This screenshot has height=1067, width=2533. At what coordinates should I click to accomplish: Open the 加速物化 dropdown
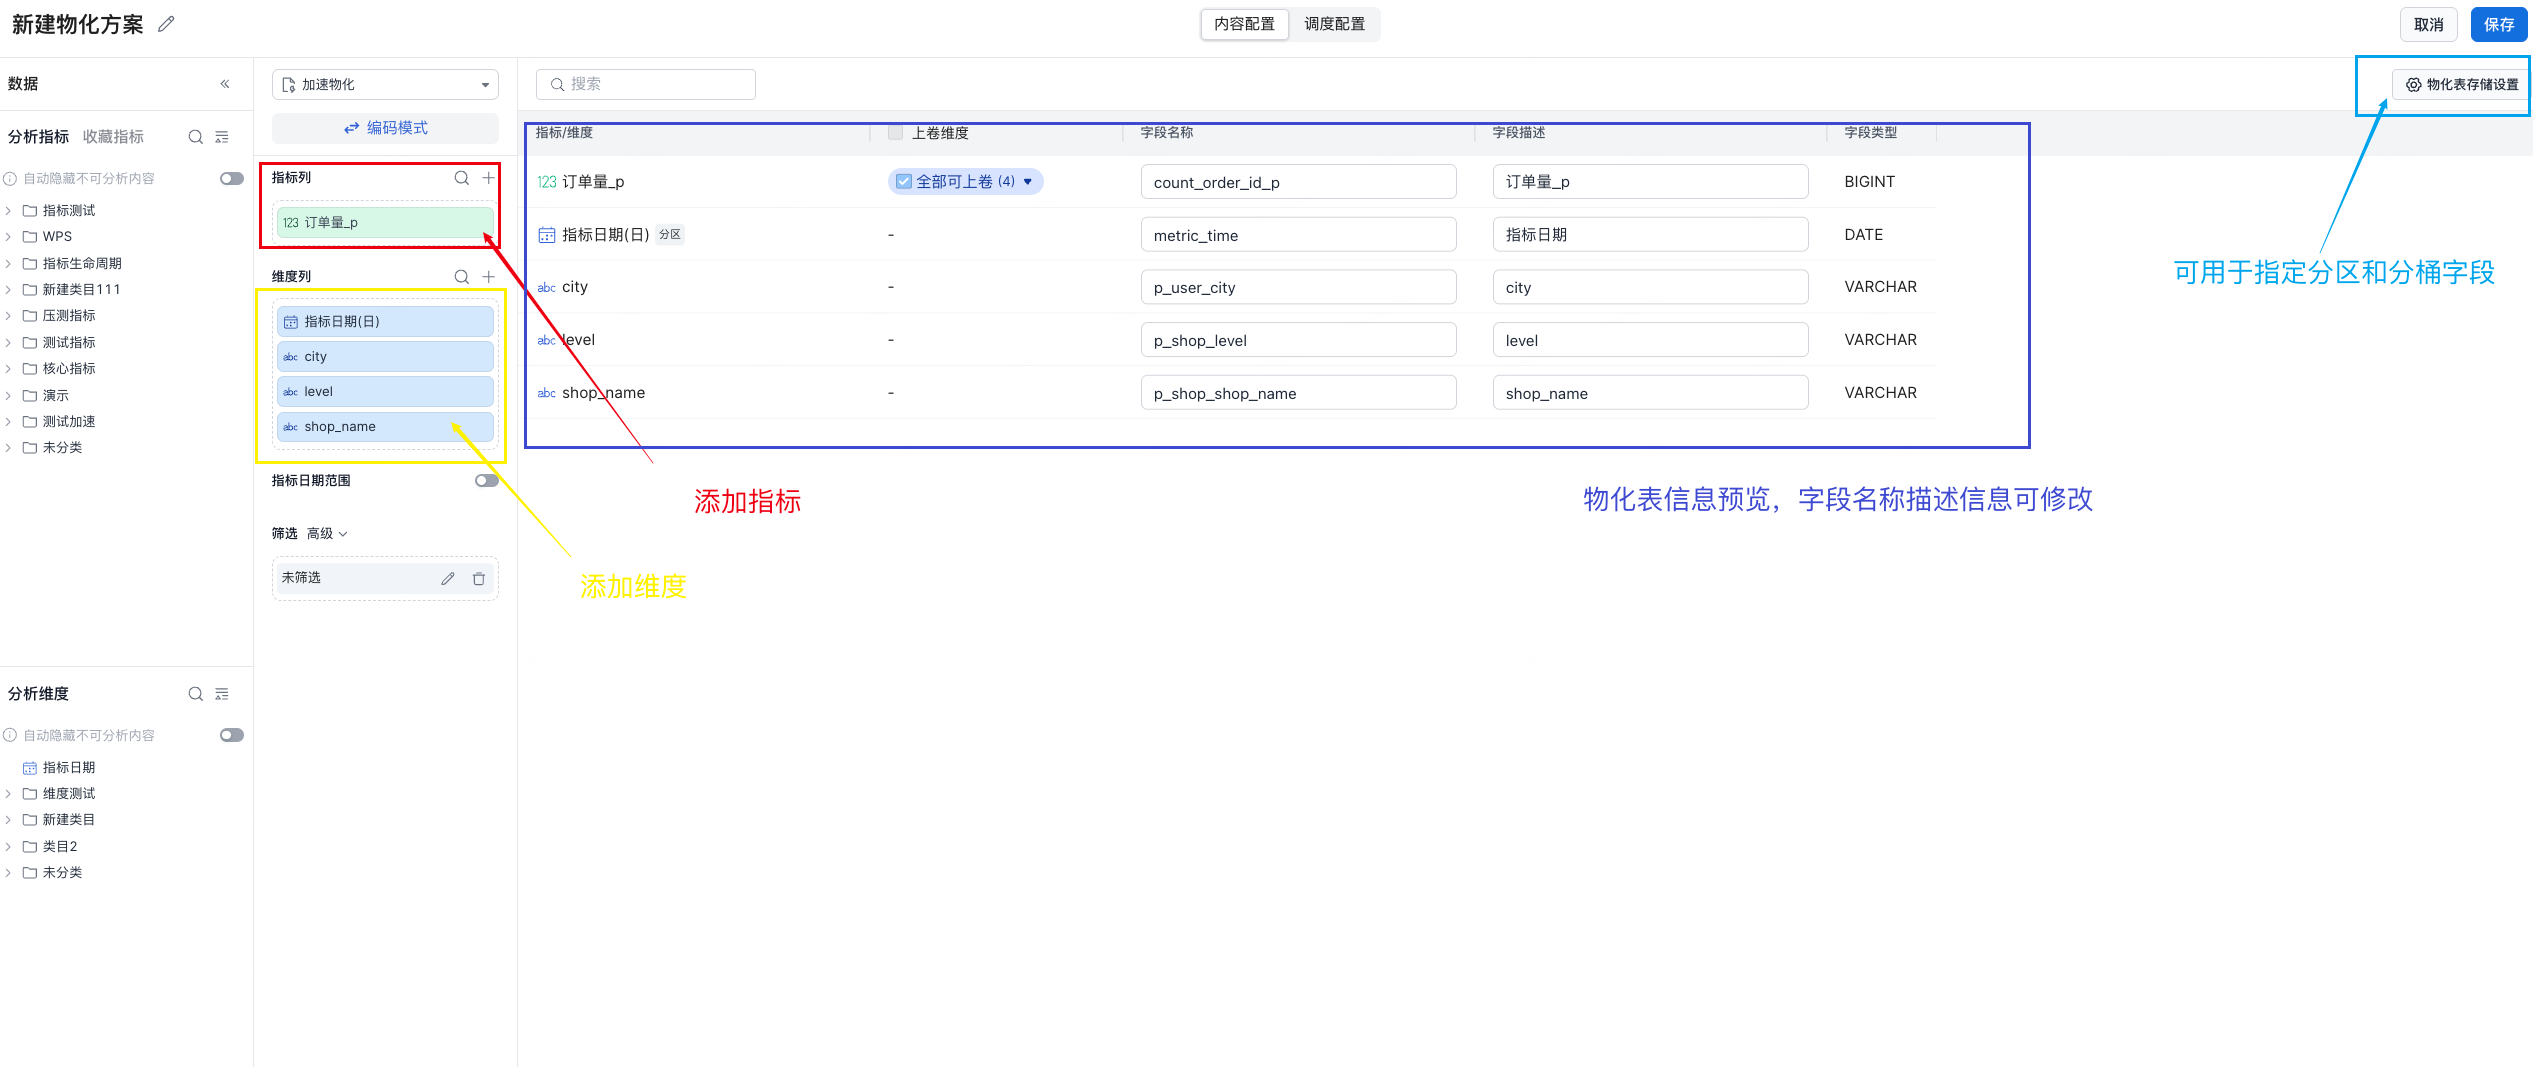click(x=385, y=85)
